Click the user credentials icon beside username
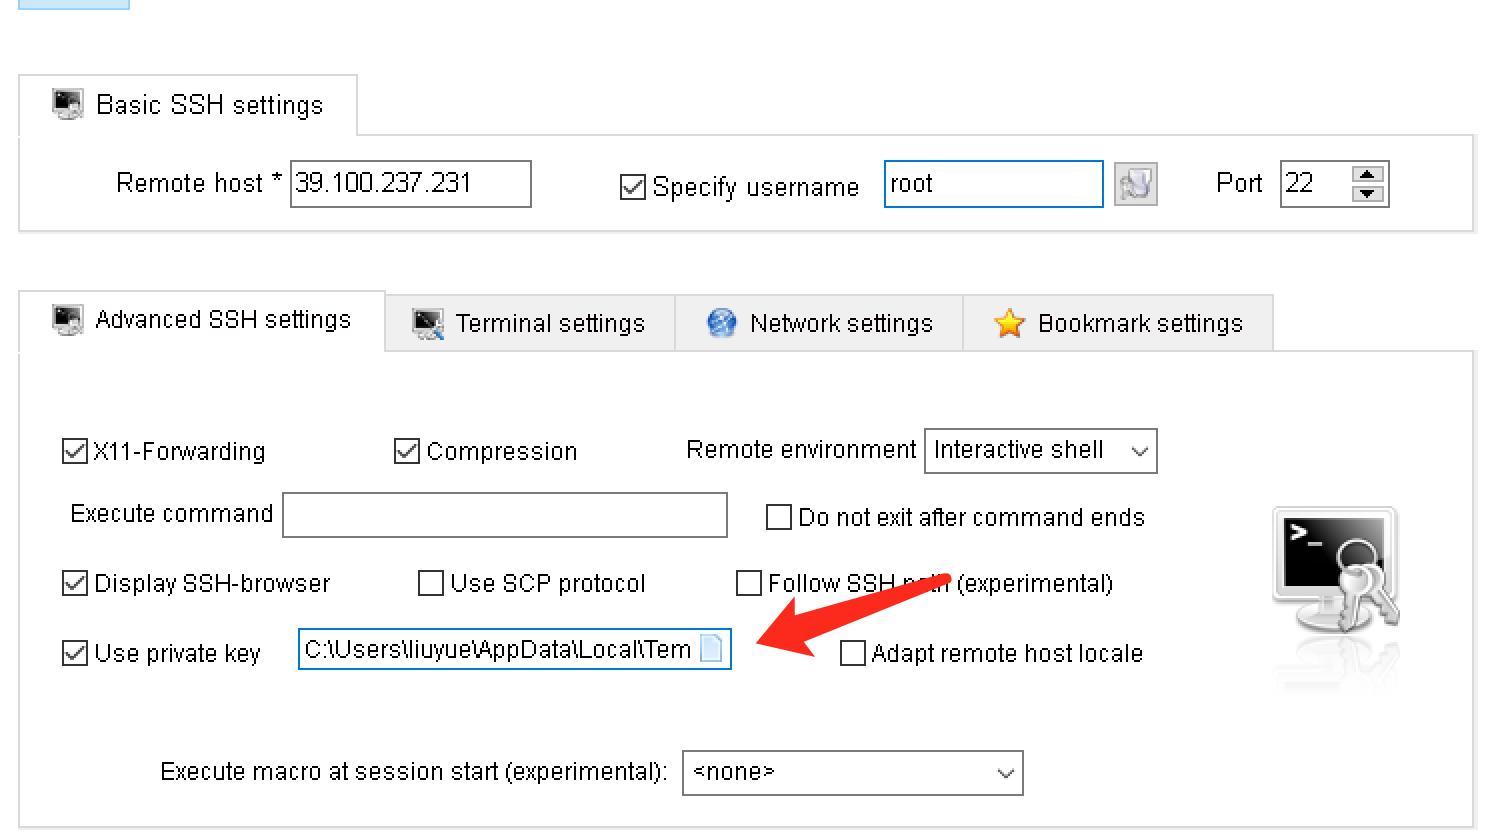 click(x=1135, y=184)
